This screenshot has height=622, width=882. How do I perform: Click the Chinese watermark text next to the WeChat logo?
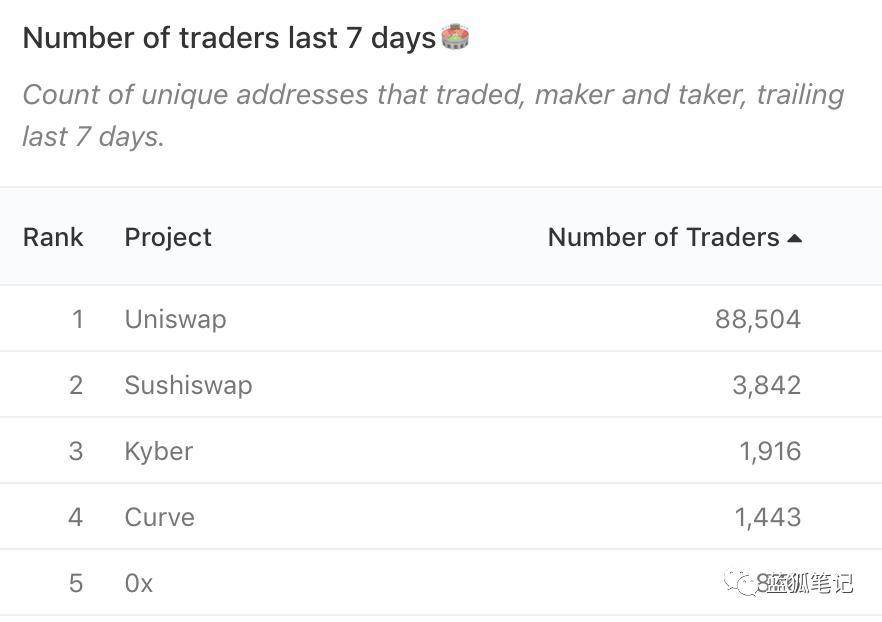[x=810, y=582]
